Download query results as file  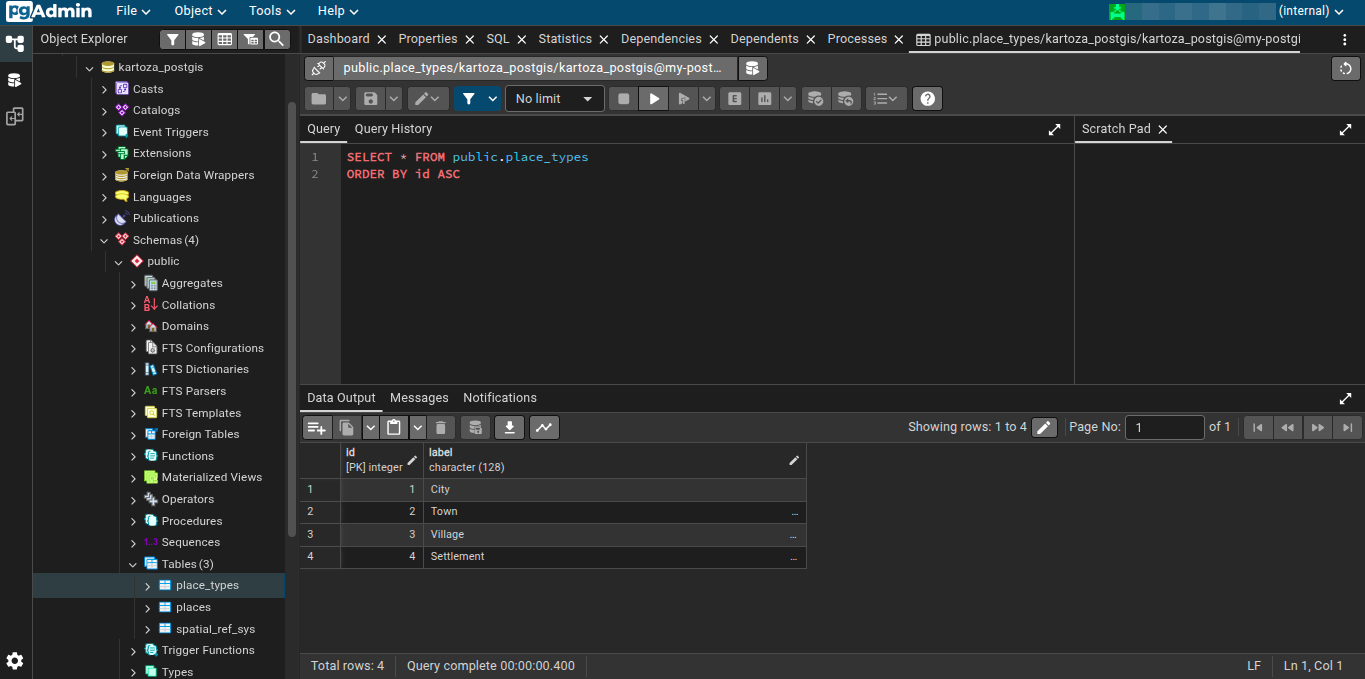pyautogui.click(x=509, y=428)
